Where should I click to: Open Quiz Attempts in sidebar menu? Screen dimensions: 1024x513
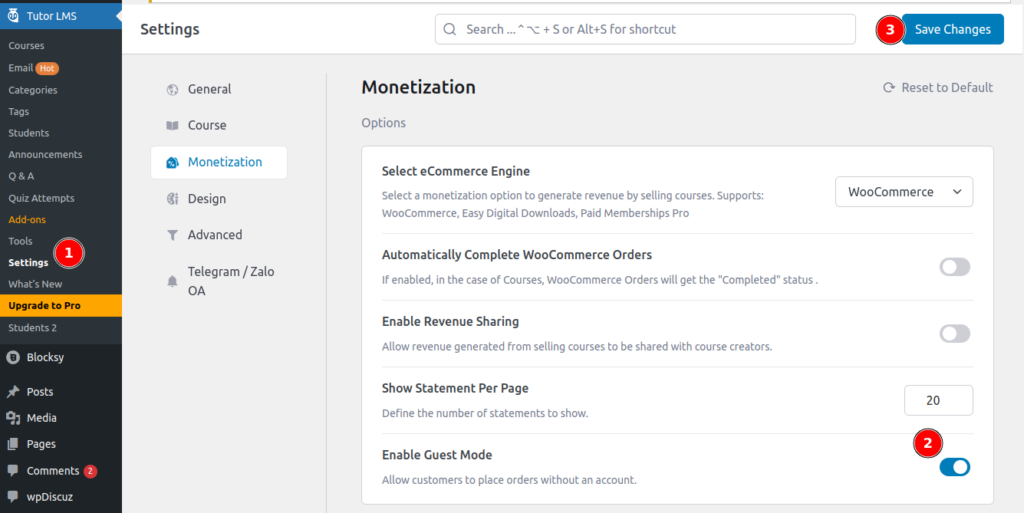coord(41,198)
